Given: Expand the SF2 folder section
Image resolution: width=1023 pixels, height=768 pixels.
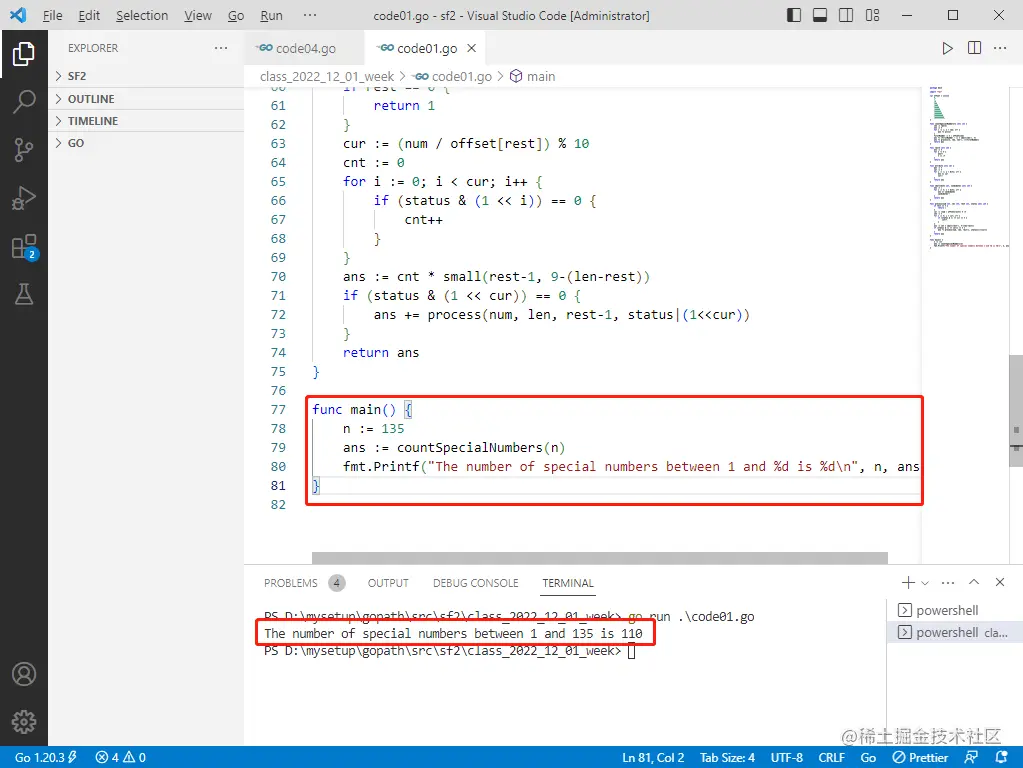Looking at the screenshot, I should (x=146, y=76).
